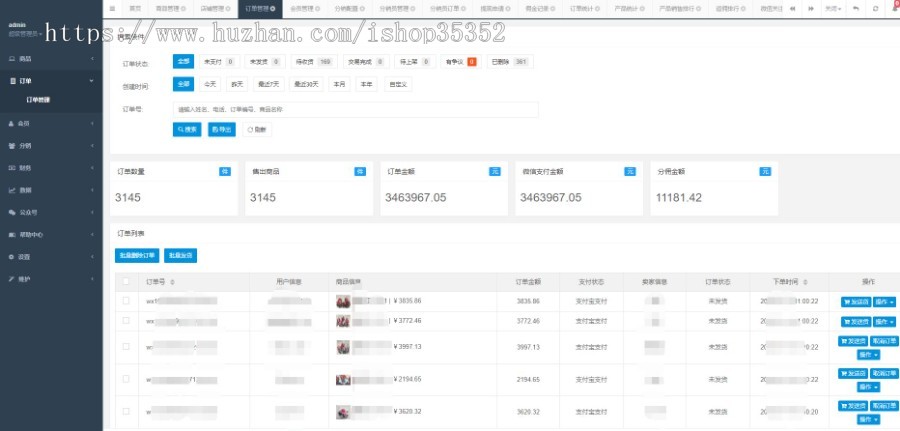Image resolution: width=900 pixels, height=431 pixels.
Task: Open the 帮助中心 sidebar menu
Action: pos(52,235)
